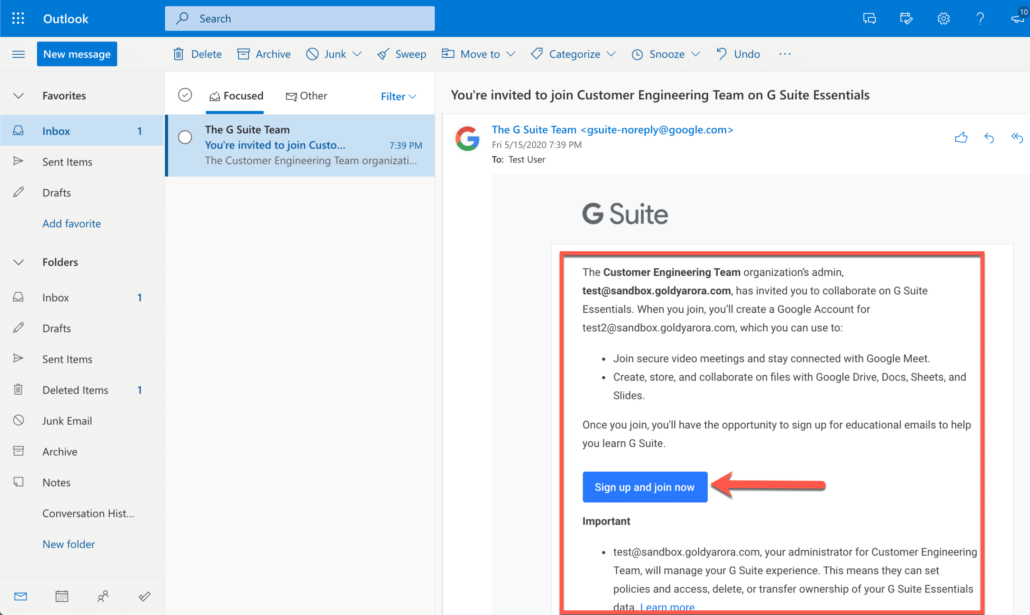The height and width of the screenshot is (615, 1030).
Task: Open the Settings gear icon
Action: click(x=943, y=18)
